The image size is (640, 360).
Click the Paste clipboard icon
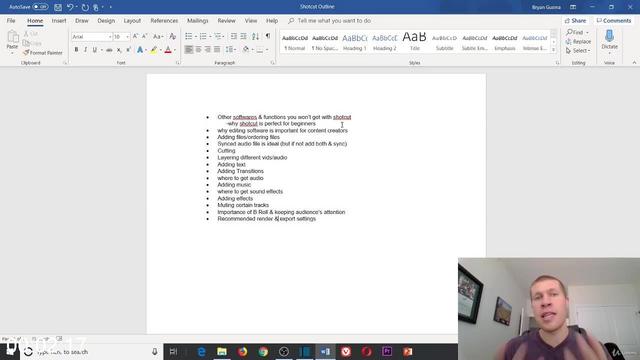click(x=12, y=38)
